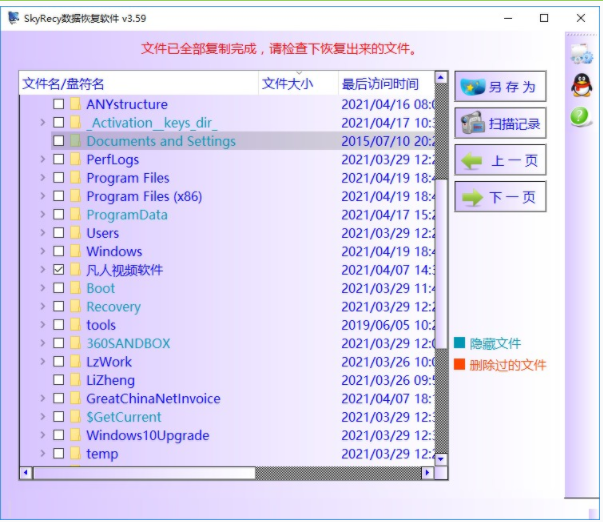This screenshot has width=603, height=522.
Task: Enable the Users folder checkbox
Action: point(58,232)
